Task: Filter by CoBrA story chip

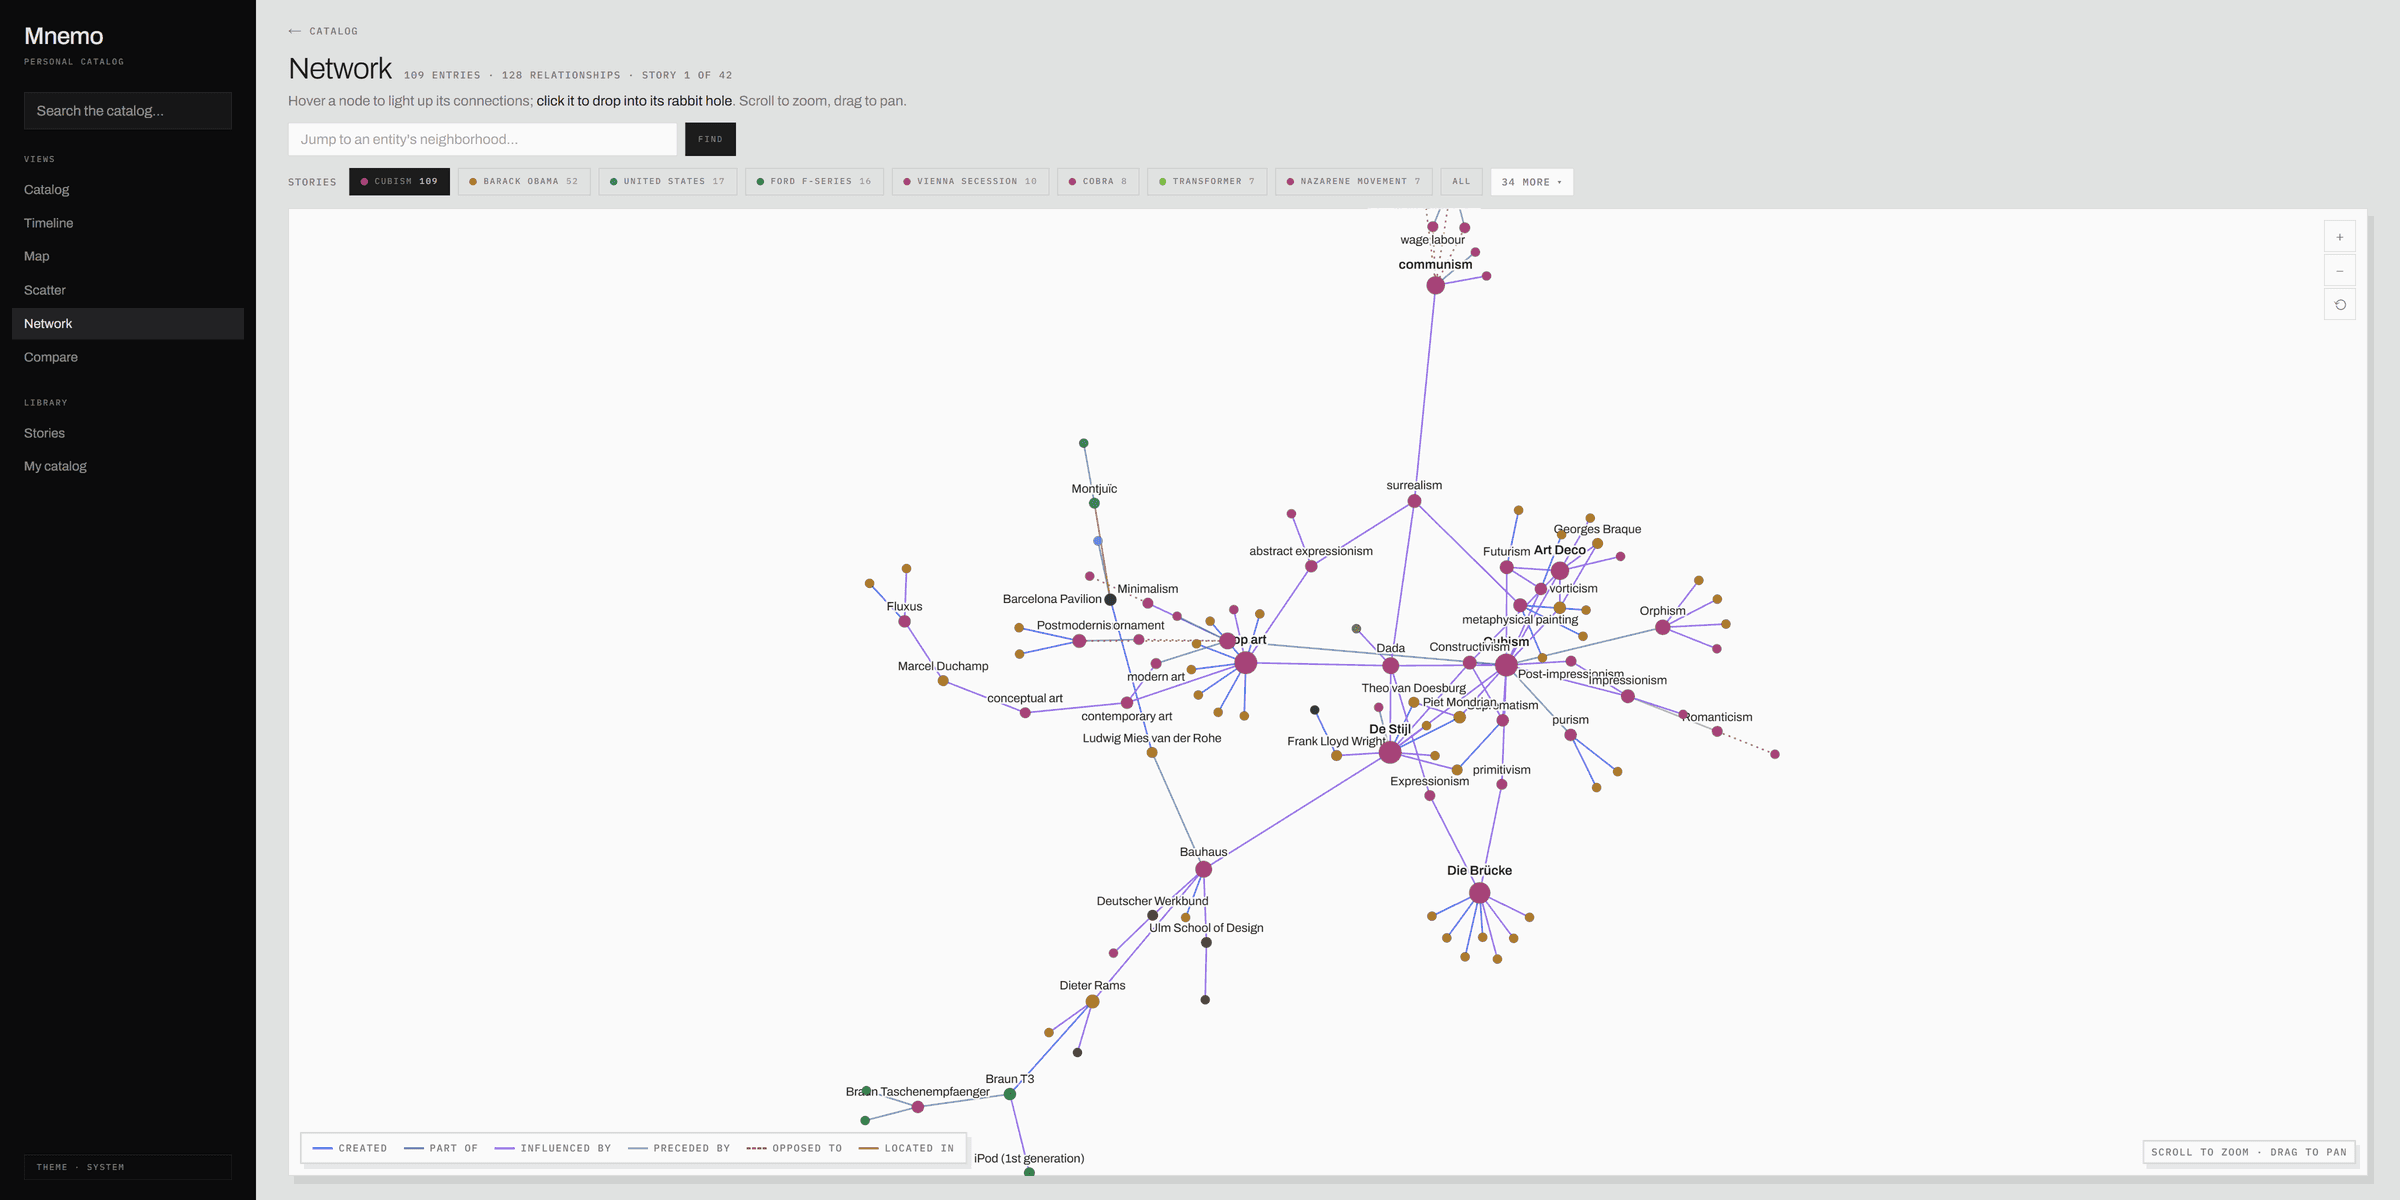Action: coord(1098,182)
